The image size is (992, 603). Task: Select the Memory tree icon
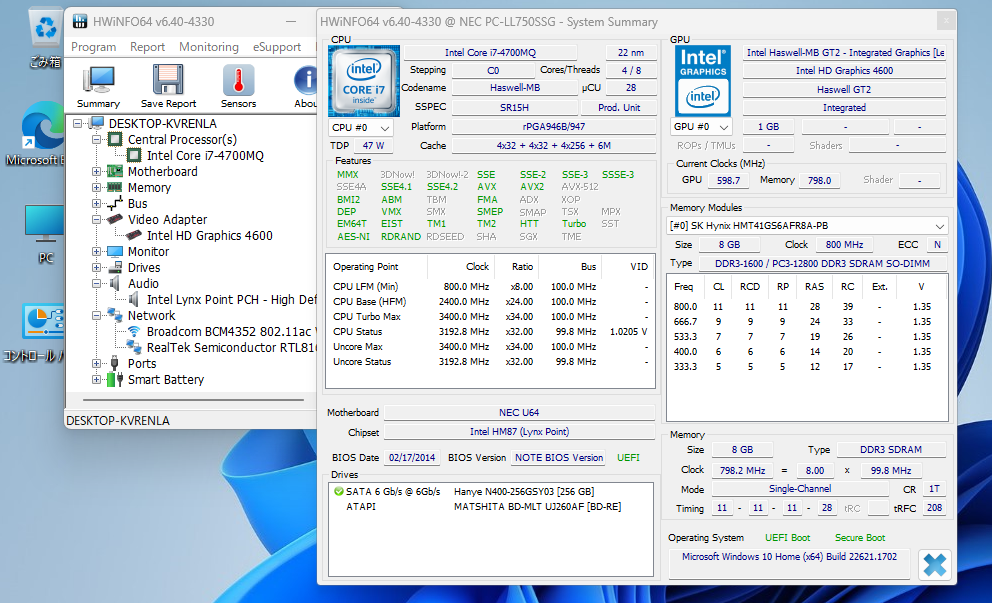(x=115, y=187)
